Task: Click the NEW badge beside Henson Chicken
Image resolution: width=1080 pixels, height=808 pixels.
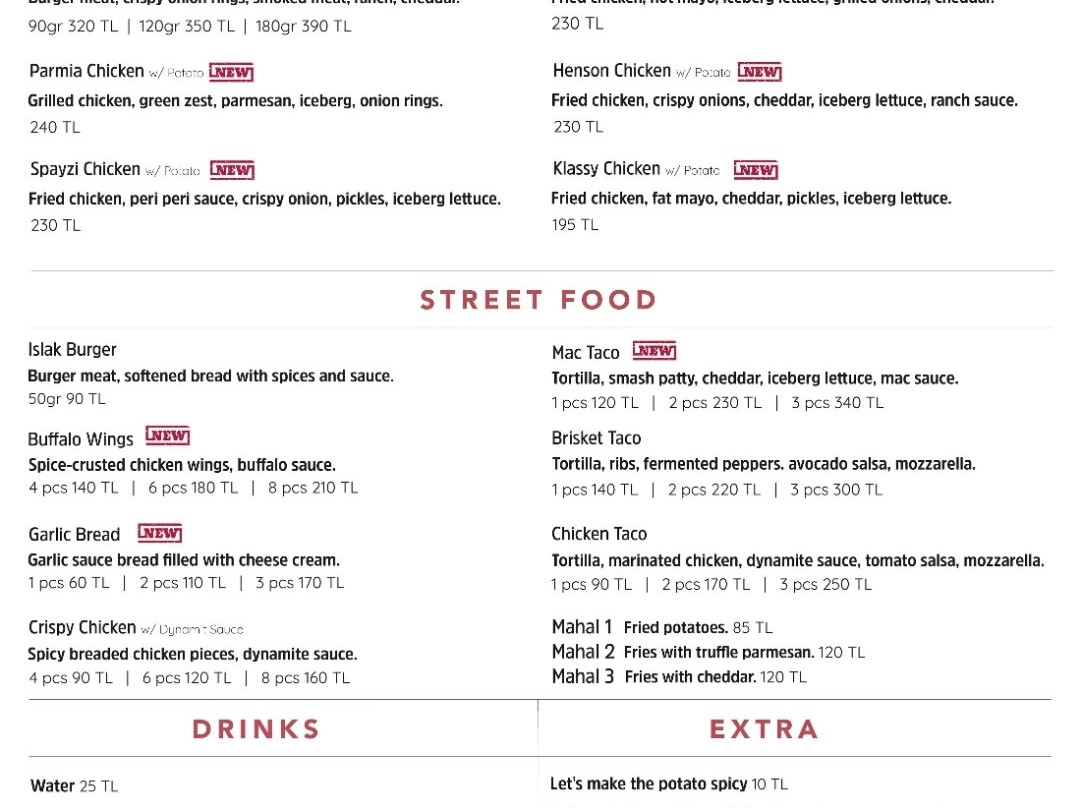Action: [760, 72]
